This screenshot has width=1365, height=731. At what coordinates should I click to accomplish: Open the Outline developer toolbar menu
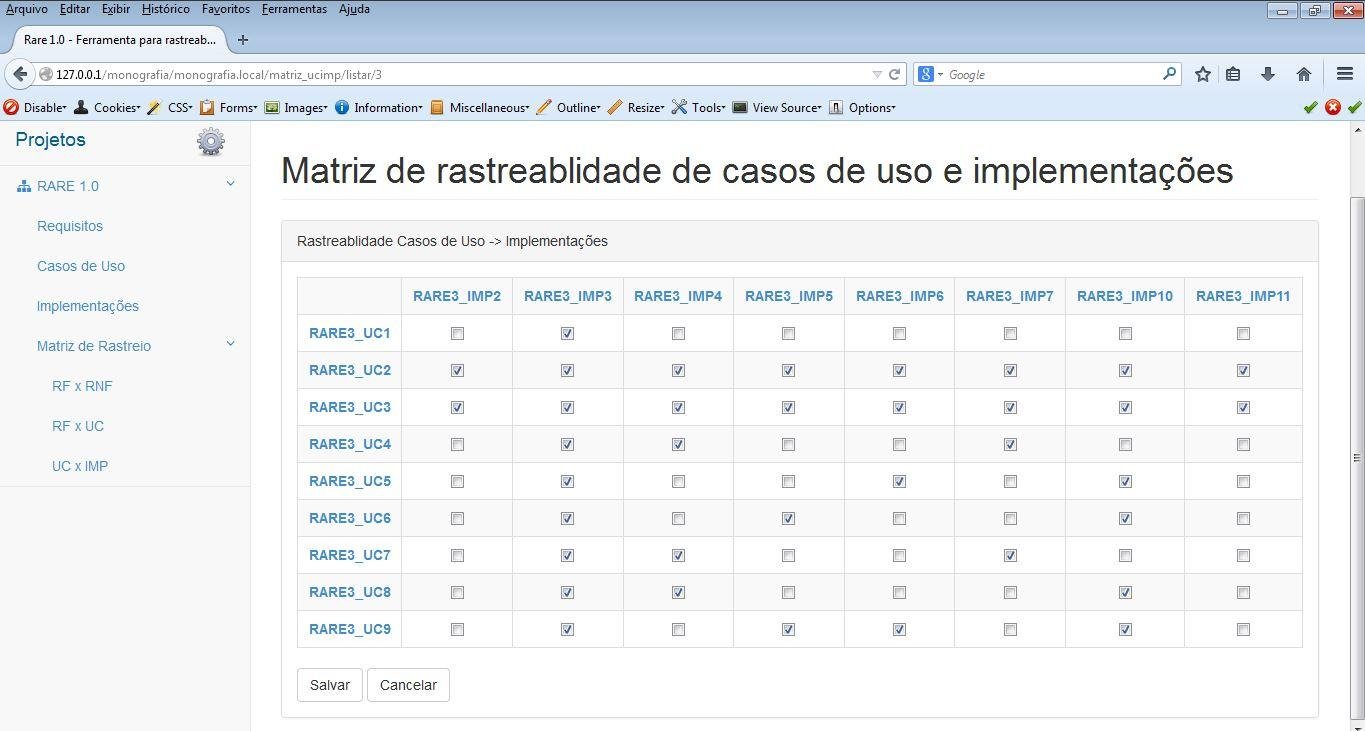coord(568,107)
